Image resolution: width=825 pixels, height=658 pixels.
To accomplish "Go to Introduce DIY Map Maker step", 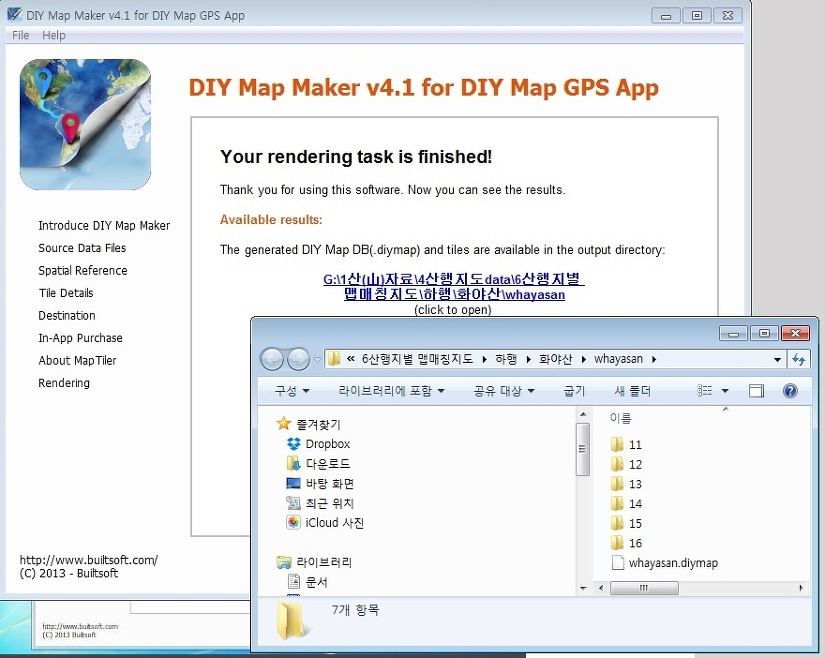I will coord(104,226).
